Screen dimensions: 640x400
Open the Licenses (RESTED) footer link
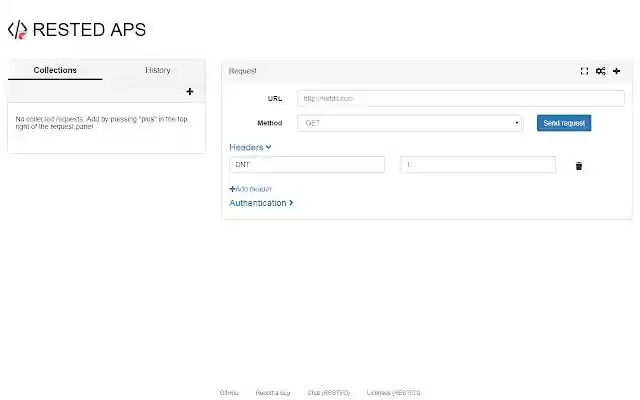[393, 393]
